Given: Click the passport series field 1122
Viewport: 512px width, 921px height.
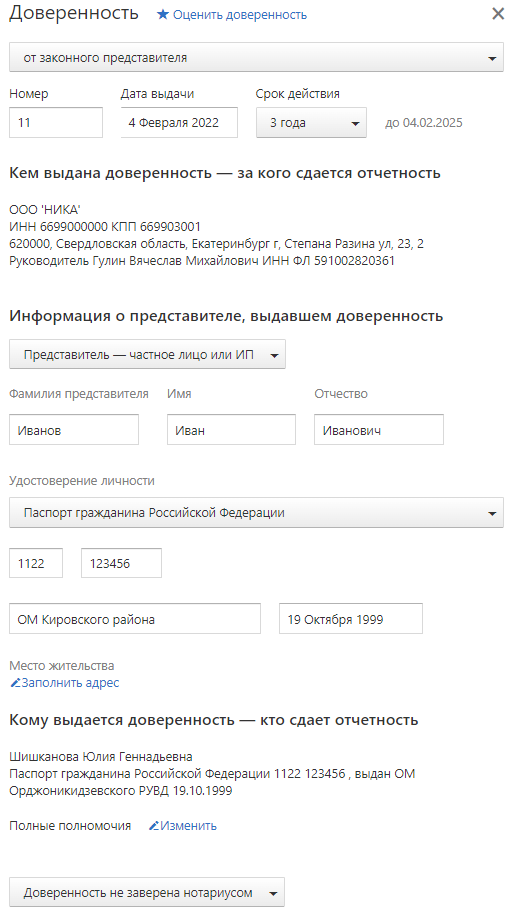Looking at the screenshot, I should coord(36,563).
